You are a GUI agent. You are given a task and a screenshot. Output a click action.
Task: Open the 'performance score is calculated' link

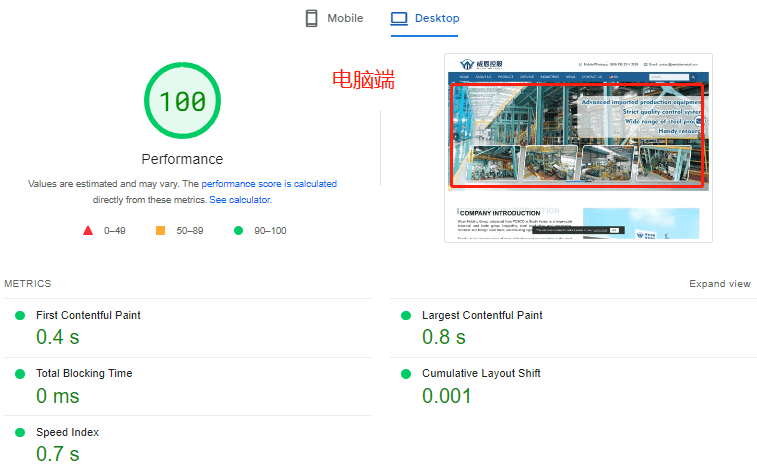pos(269,184)
